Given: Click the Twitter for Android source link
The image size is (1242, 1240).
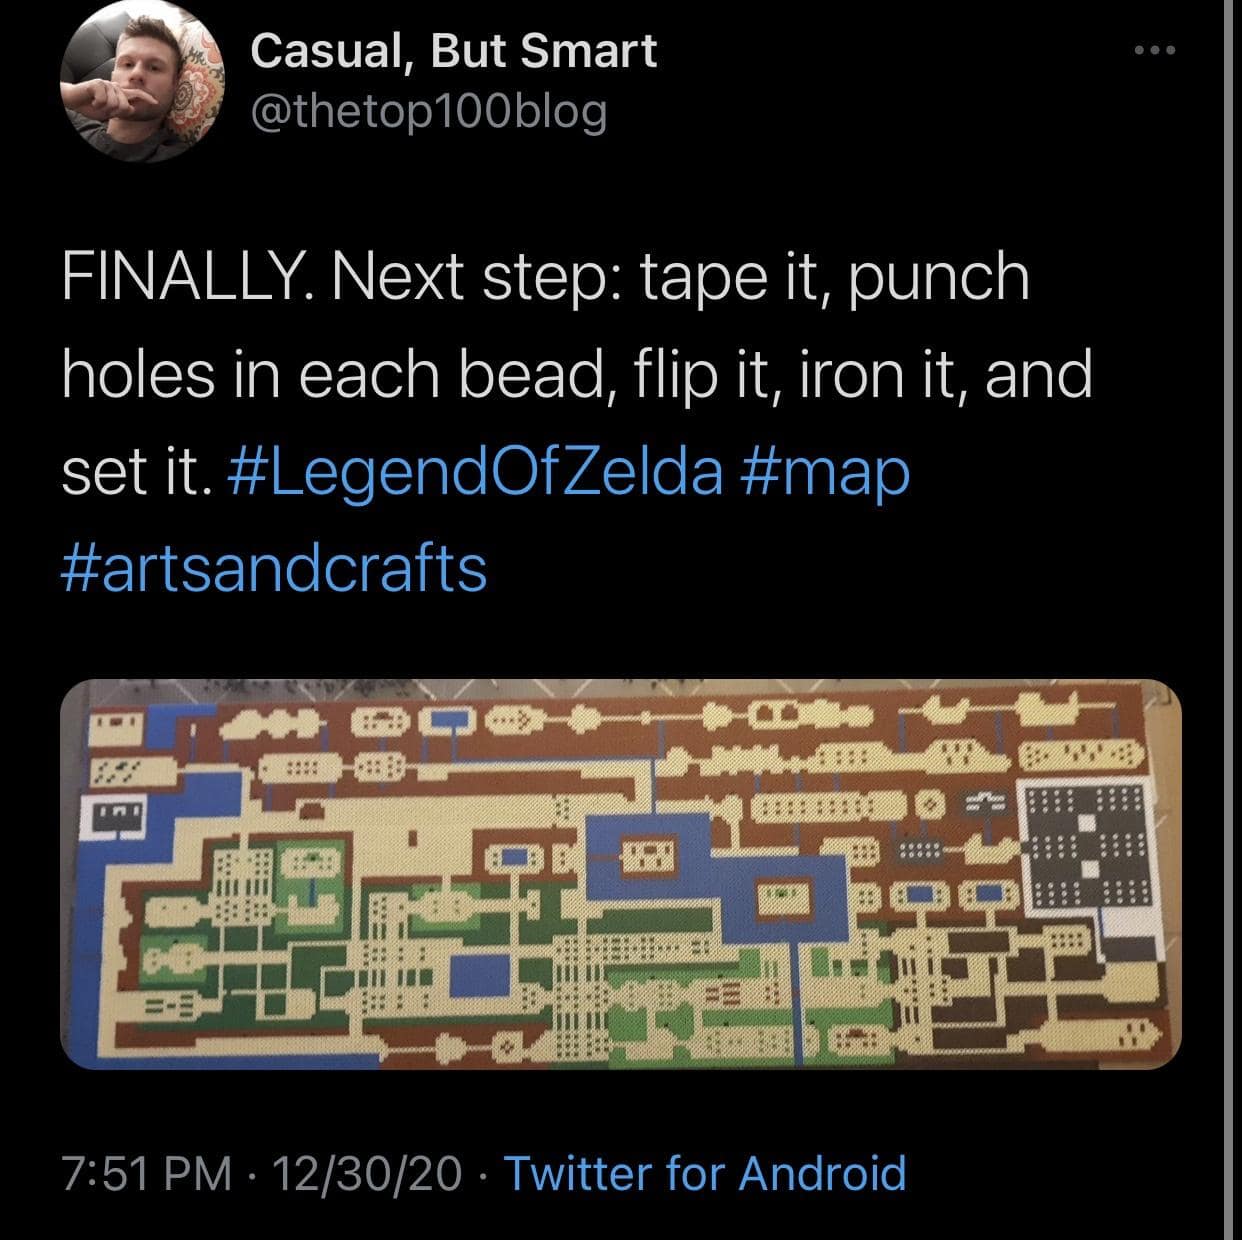Looking at the screenshot, I should (705, 1173).
